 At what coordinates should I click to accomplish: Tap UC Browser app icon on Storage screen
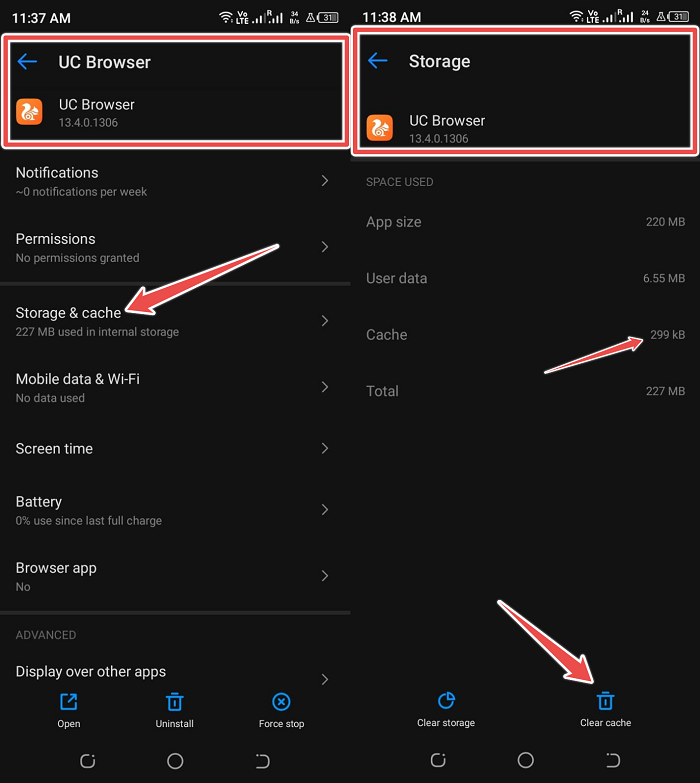coord(380,127)
